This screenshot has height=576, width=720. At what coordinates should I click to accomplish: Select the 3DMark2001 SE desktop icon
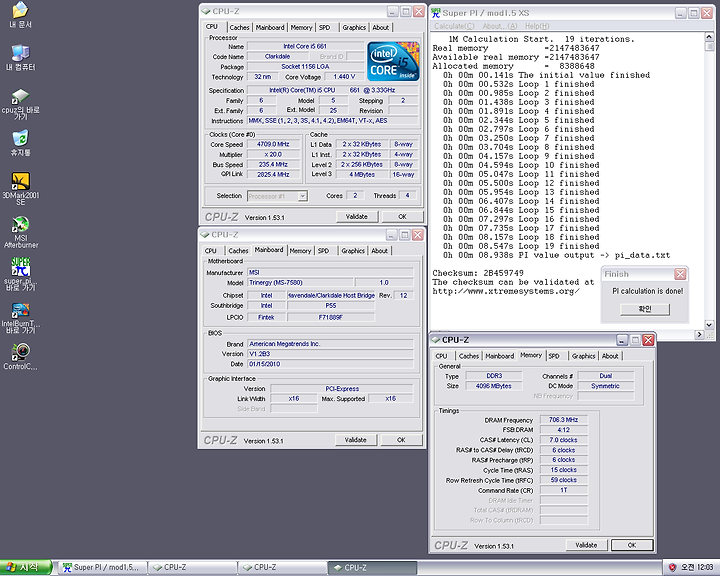pyautogui.click(x=20, y=188)
